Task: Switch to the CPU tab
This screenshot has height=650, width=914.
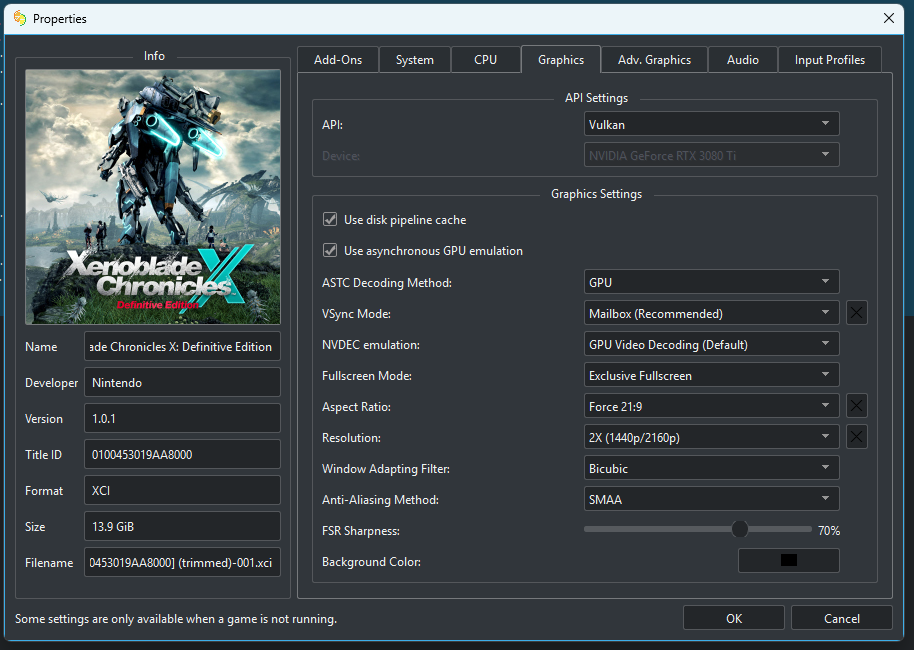Action: [x=486, y=59]
